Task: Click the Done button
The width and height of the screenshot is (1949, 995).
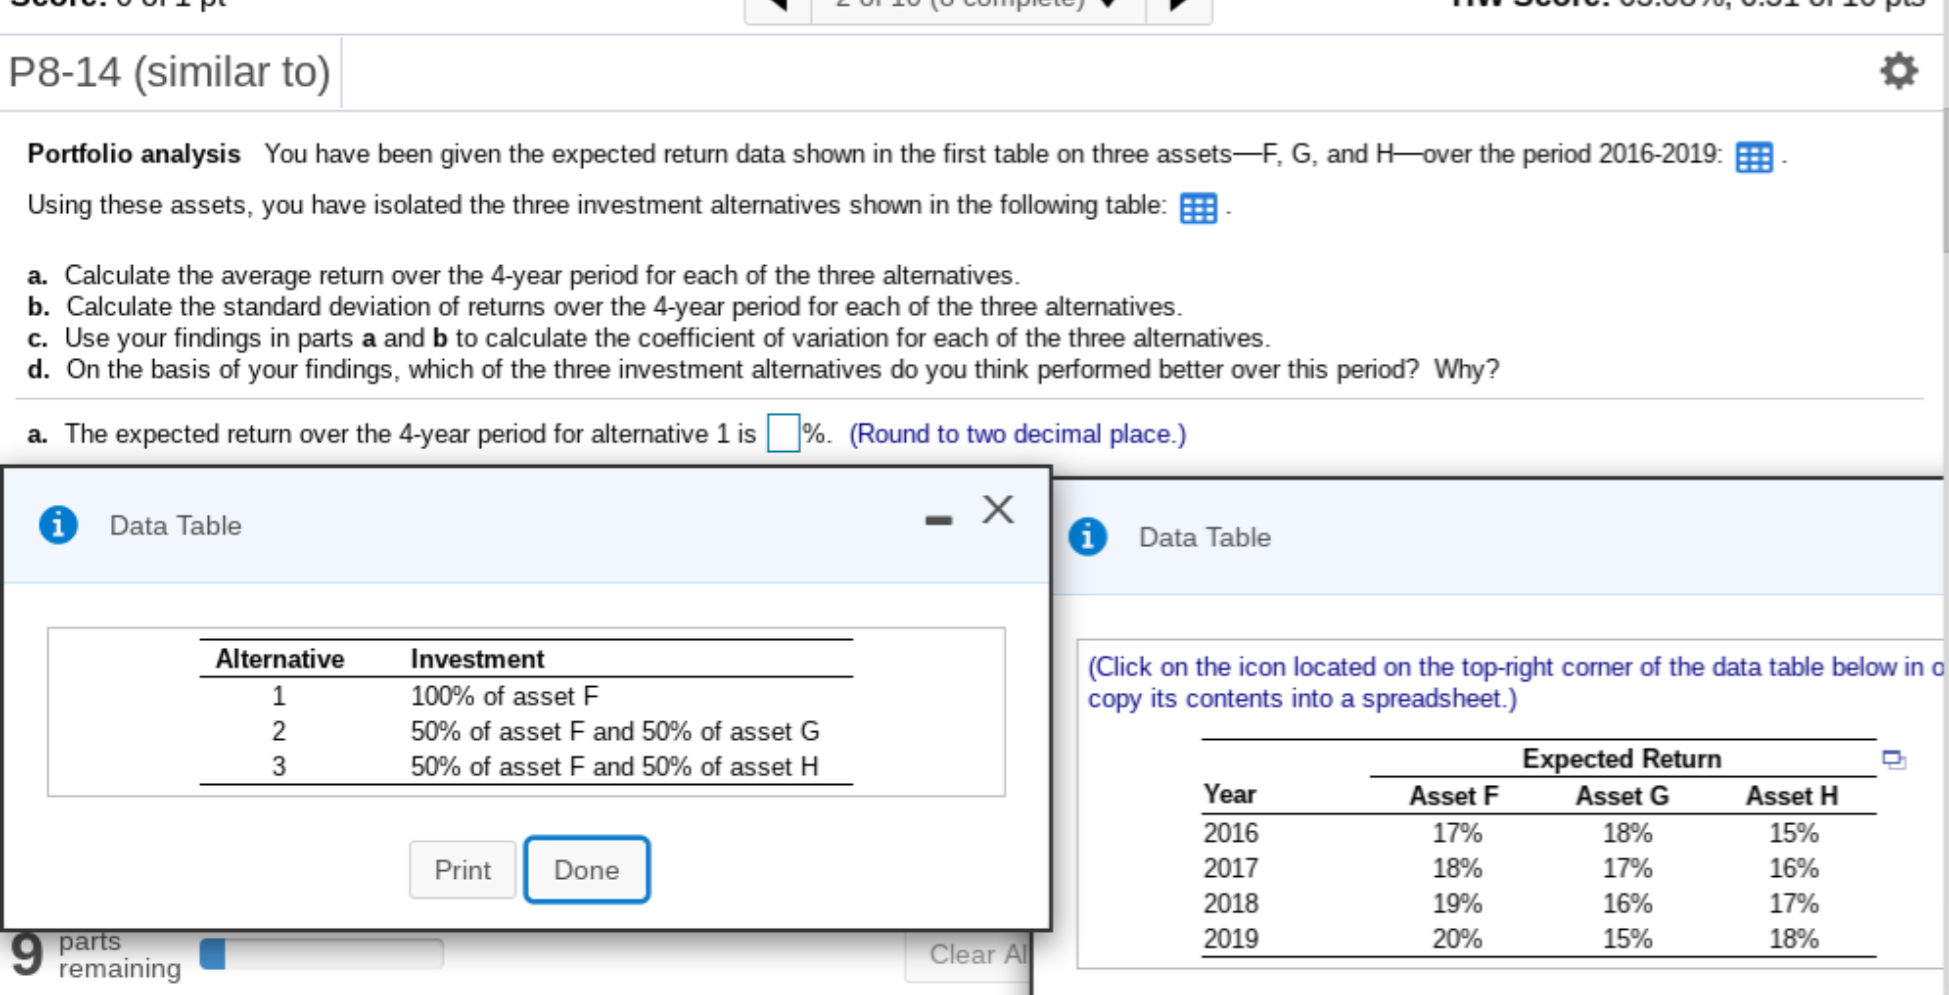Action: [x=586, y=869]
